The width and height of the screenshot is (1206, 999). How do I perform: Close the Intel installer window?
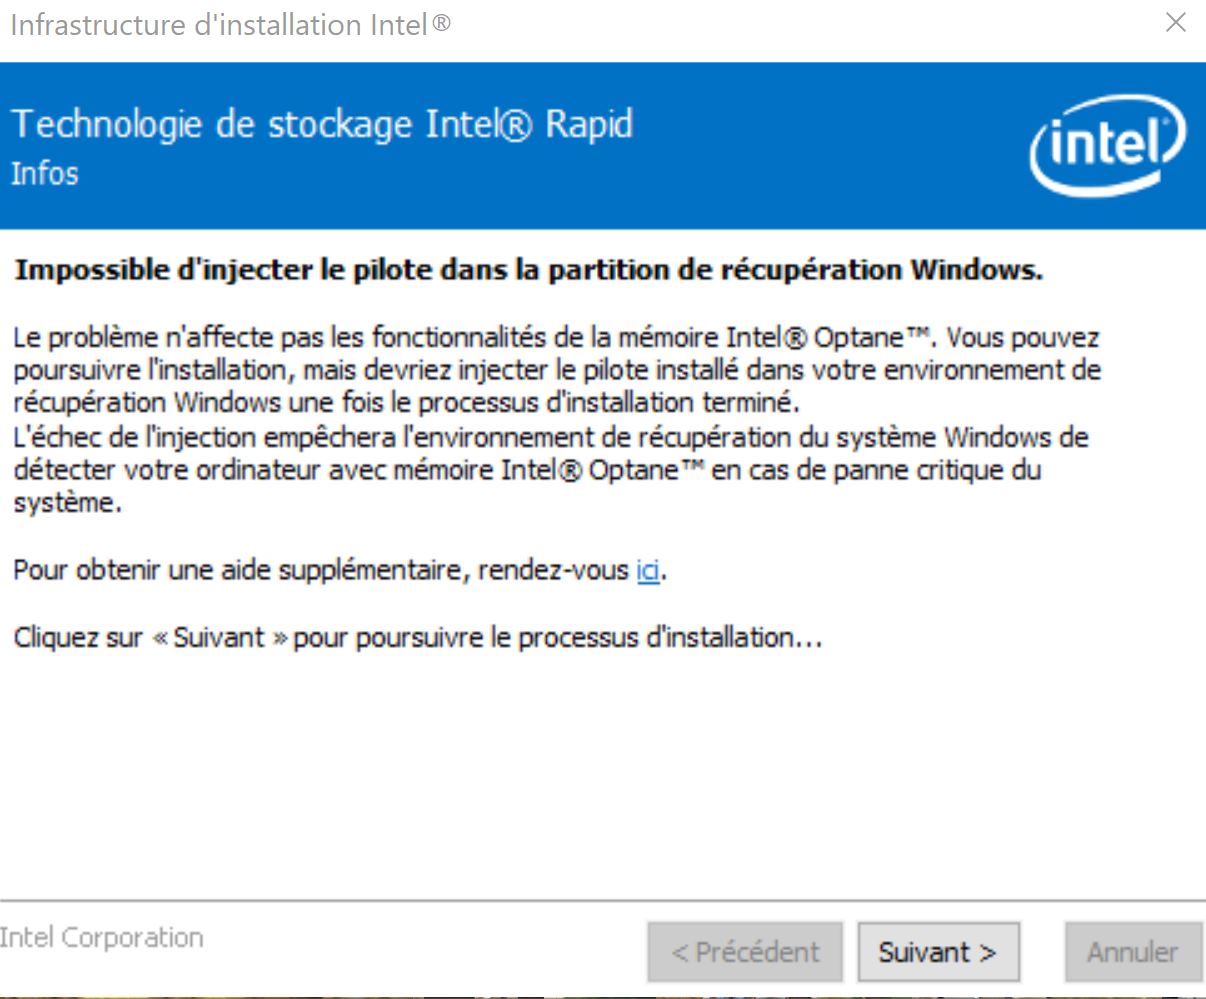1176,23
